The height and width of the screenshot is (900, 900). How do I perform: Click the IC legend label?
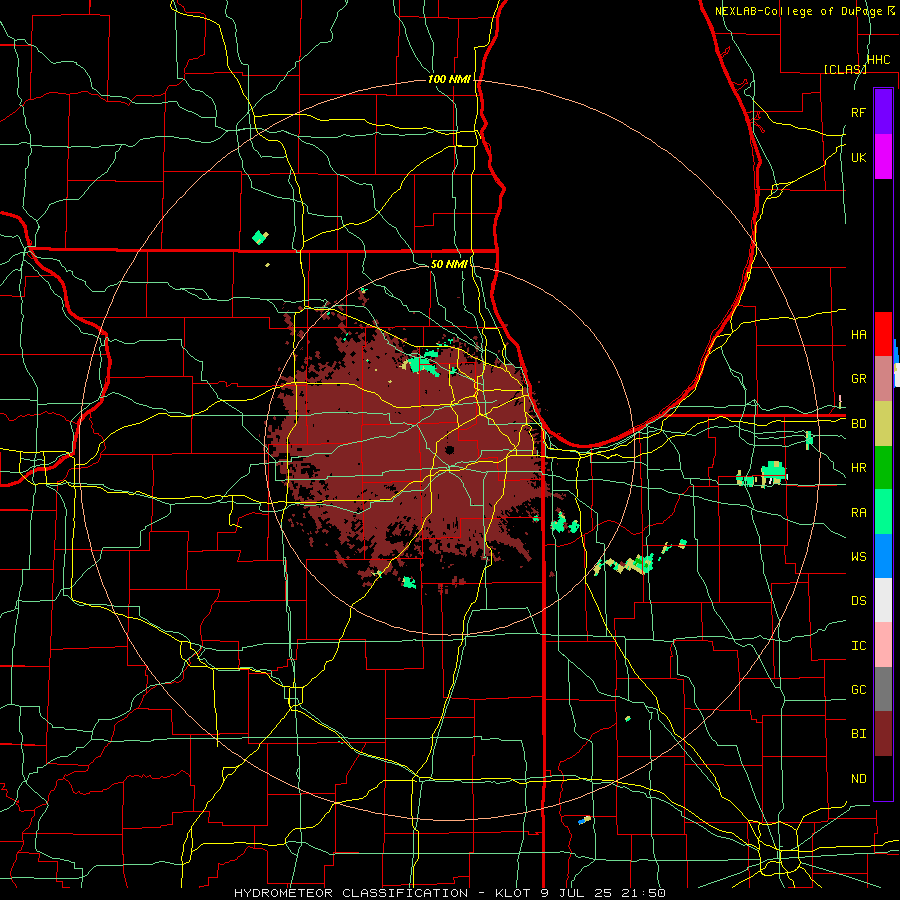[859, 646]
